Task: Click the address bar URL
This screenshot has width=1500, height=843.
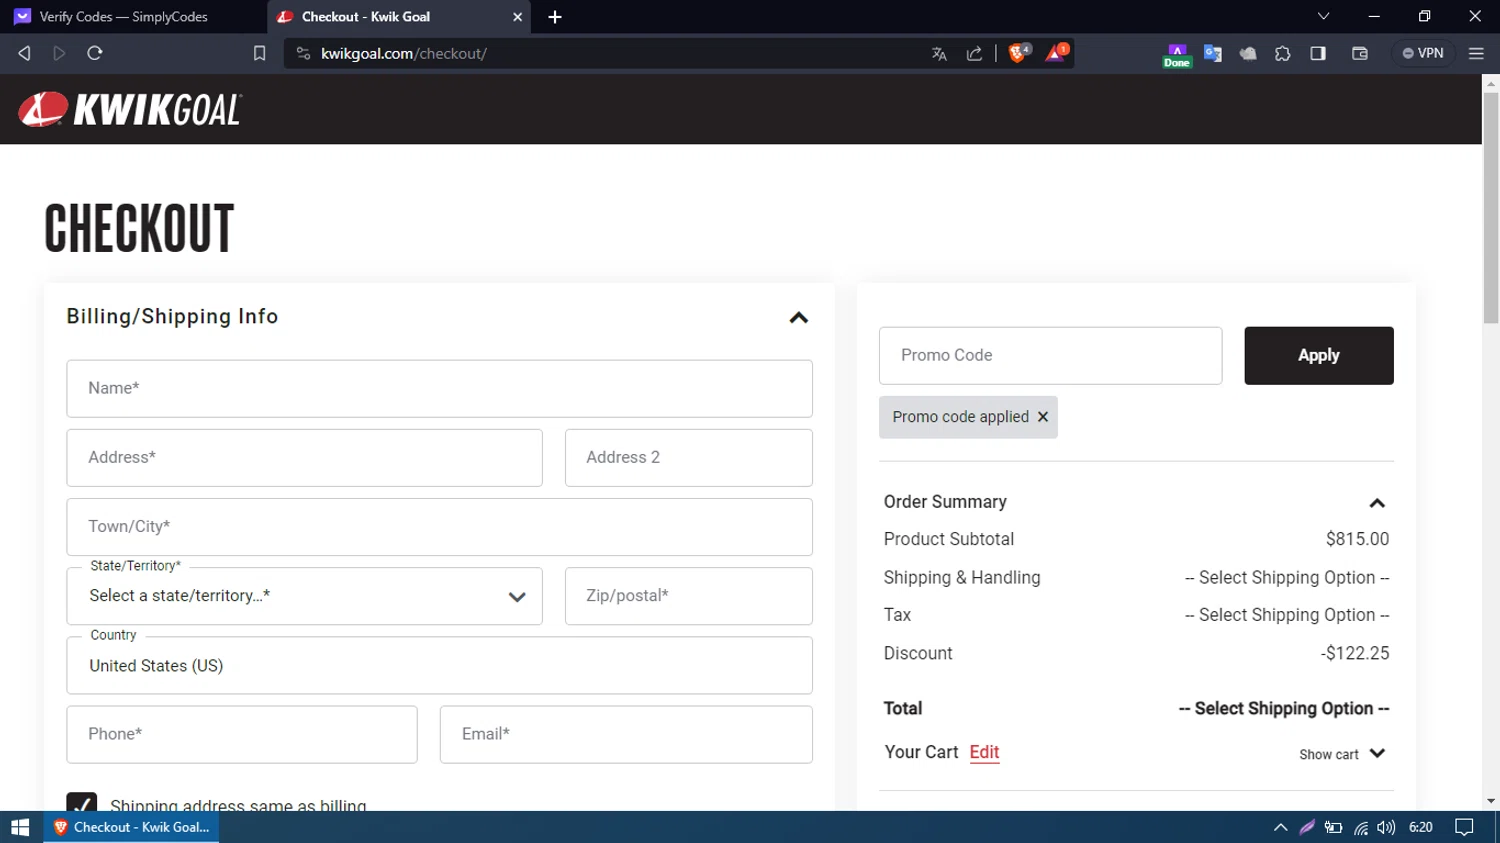Action: (x=403, y=54)
